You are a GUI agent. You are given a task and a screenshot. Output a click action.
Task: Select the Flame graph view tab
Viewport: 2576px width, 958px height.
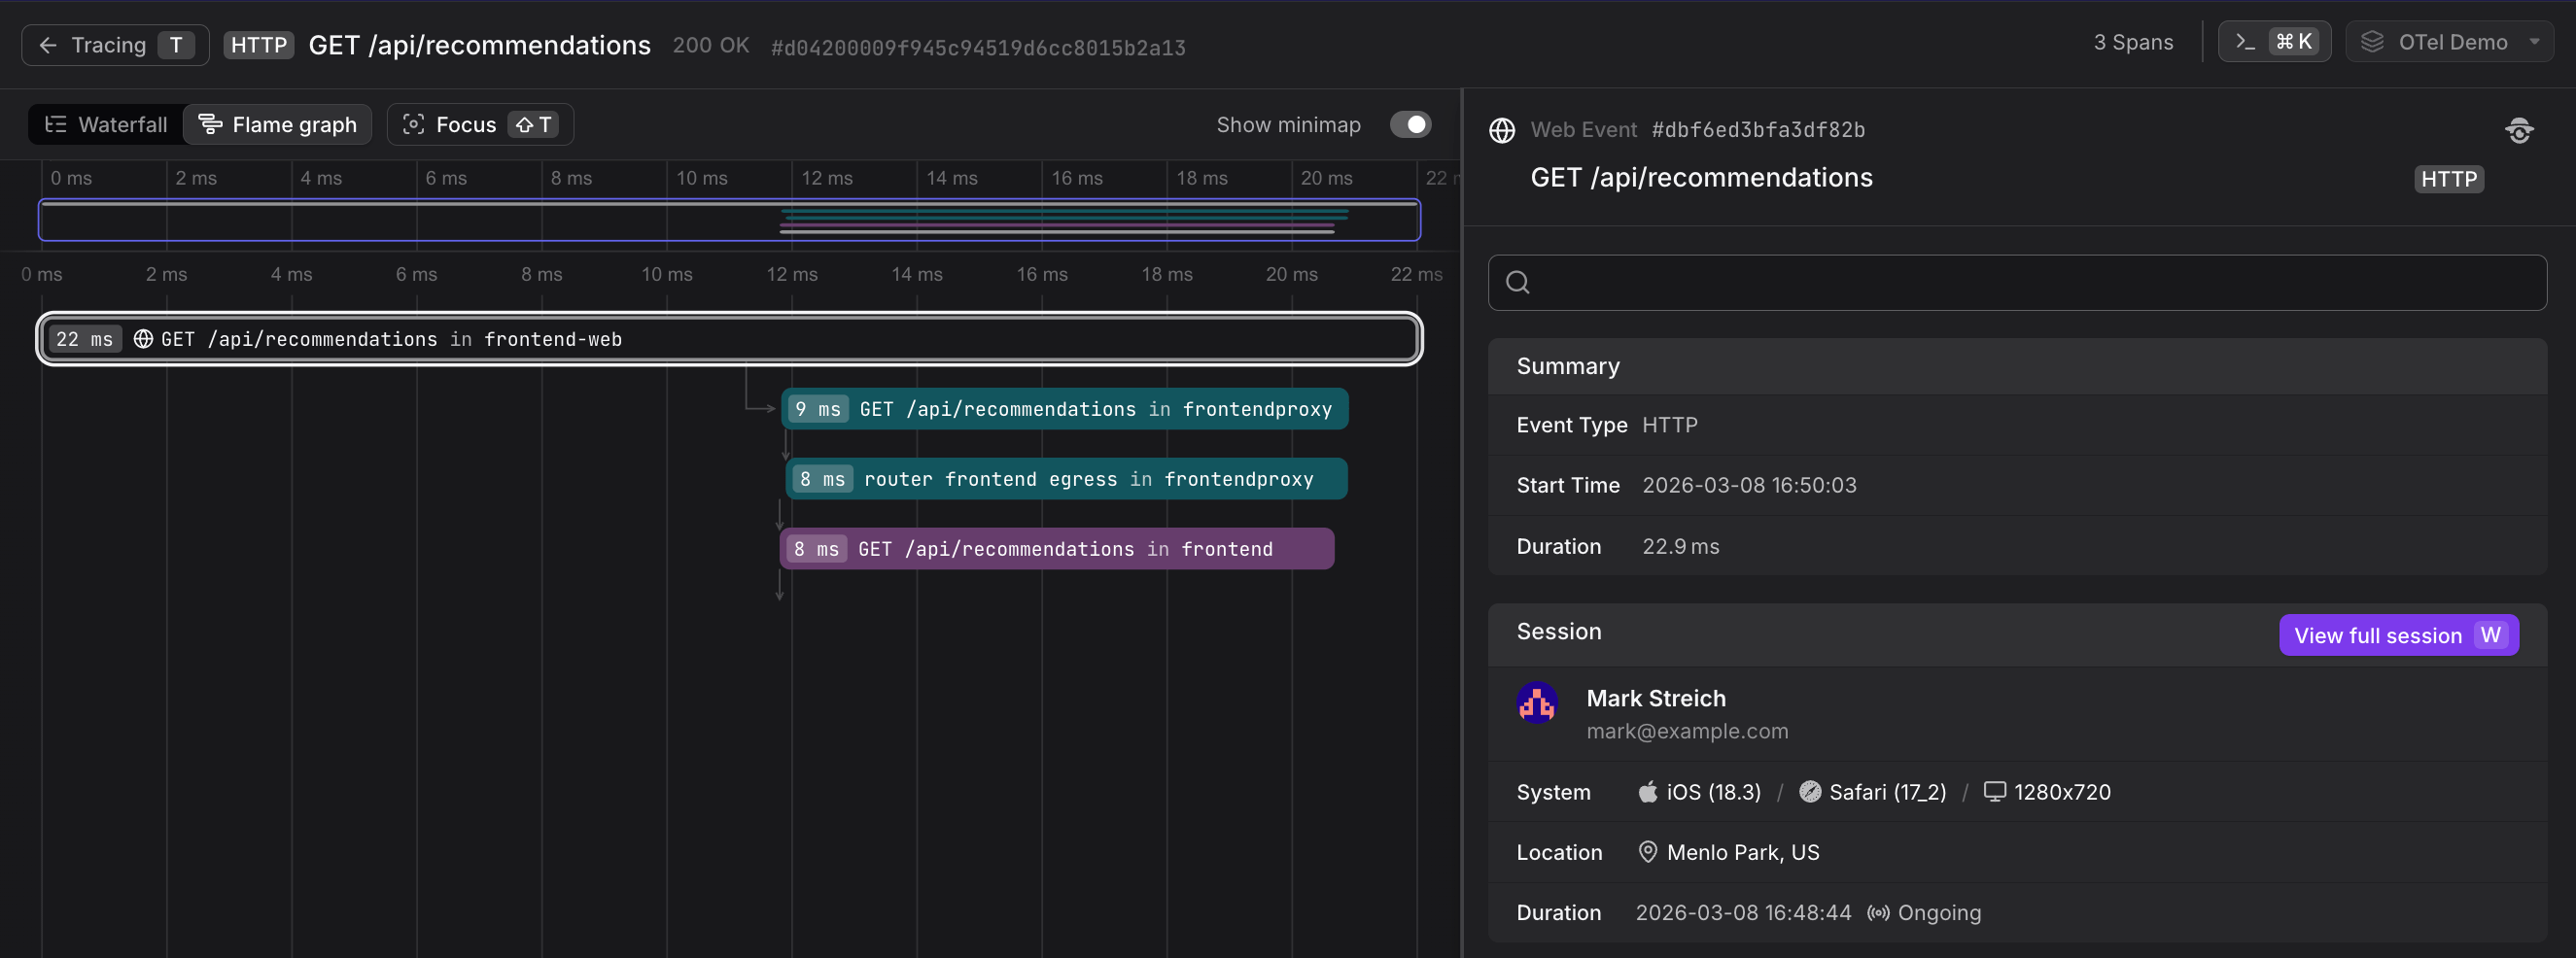[278, 124]
